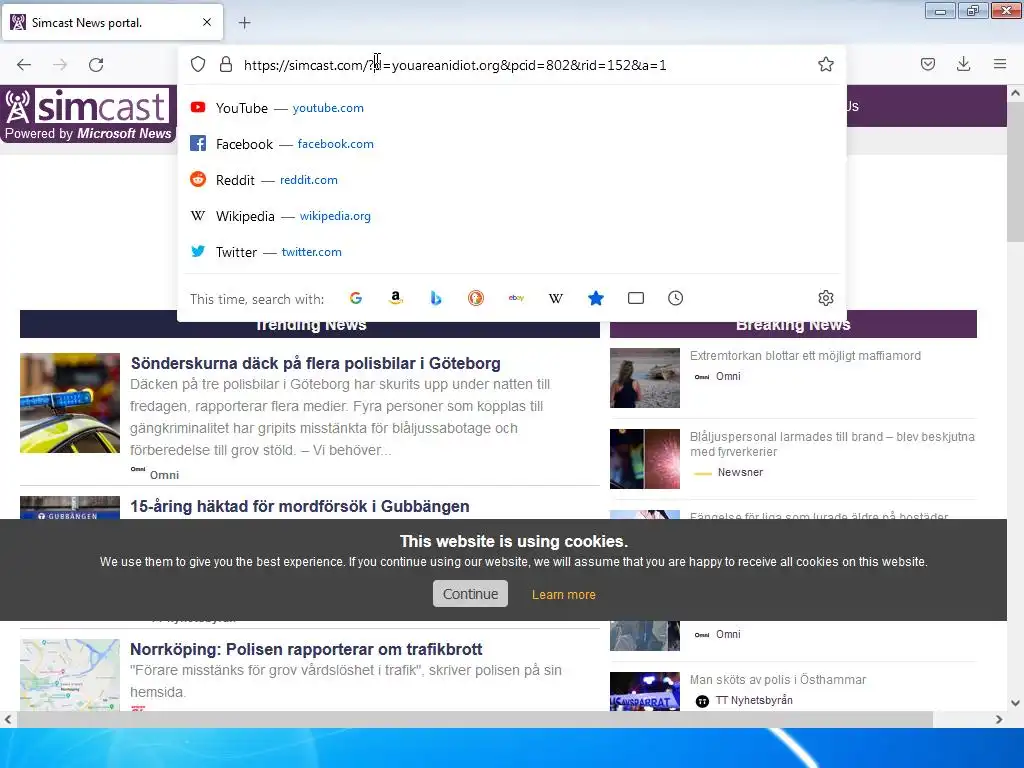Click the police car article thumbnail
The image size is (1024, 768).
pyautogui.click(x=70, y=403)
